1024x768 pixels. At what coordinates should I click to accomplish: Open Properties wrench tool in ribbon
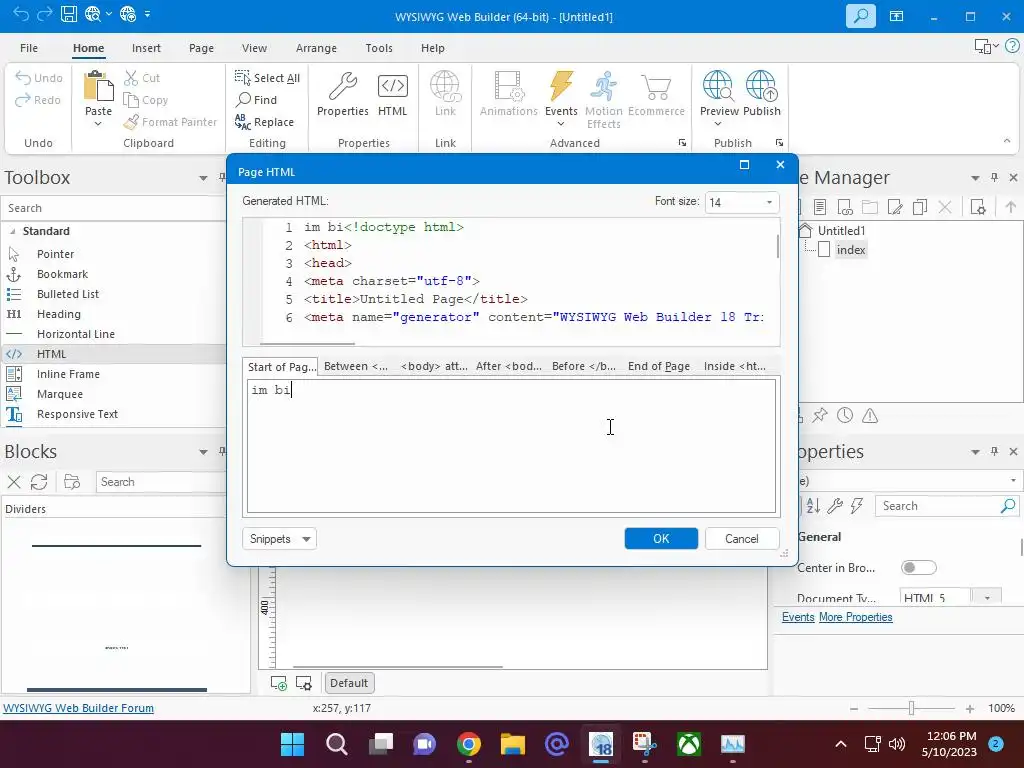tap(343, 94)
